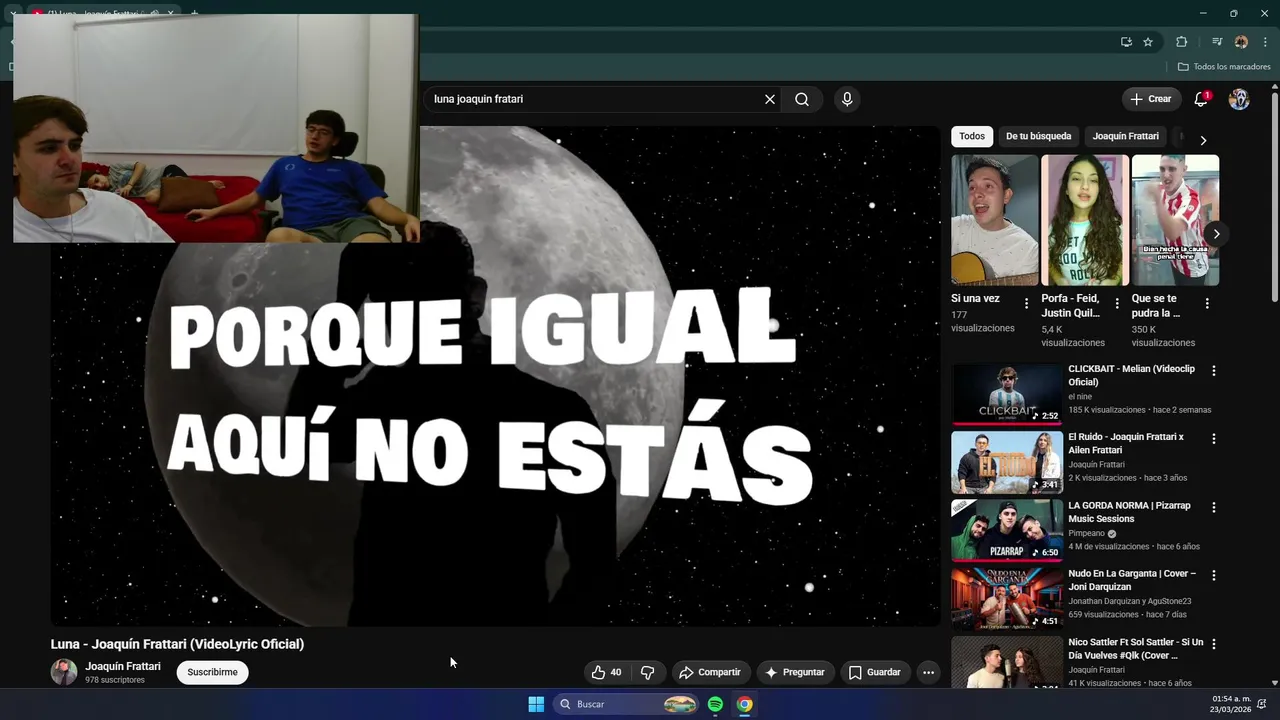Click the LA GORDA NORMA Pizarrap thumbnail
1280x720 pixels.
pyautogui.click(x=1007, y=530)
